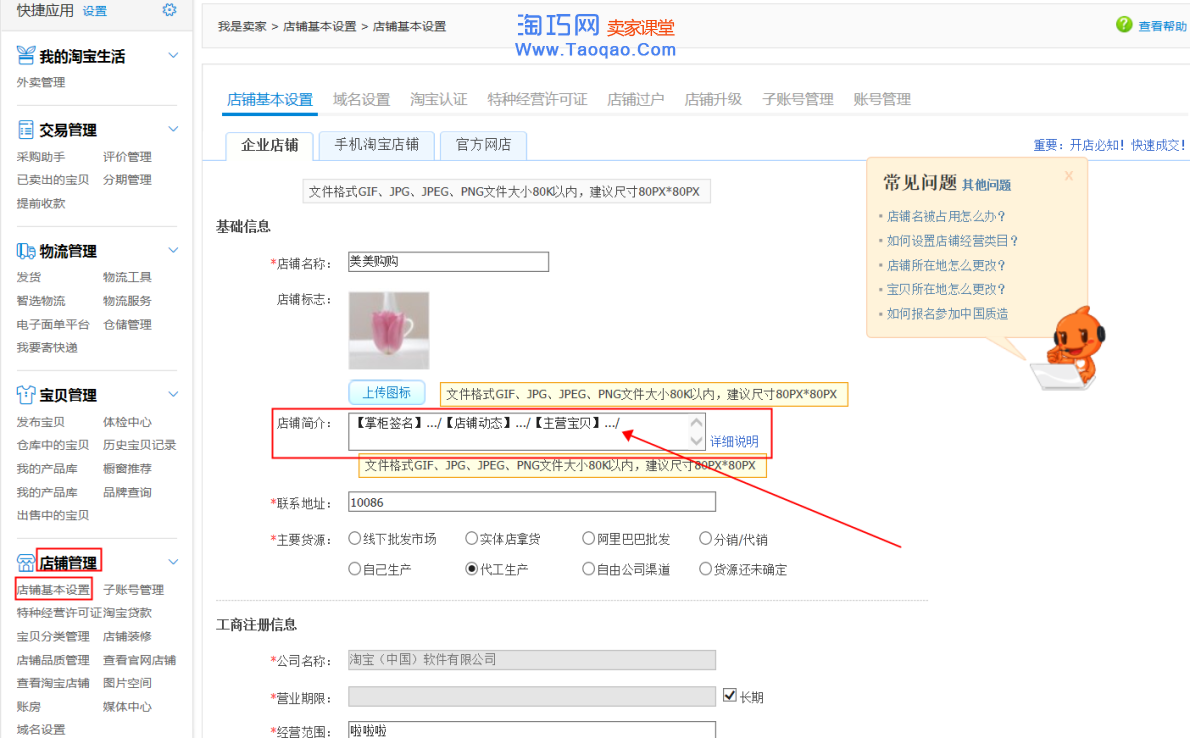
Task: Click the 联系地址 input field
Action: 532,502
